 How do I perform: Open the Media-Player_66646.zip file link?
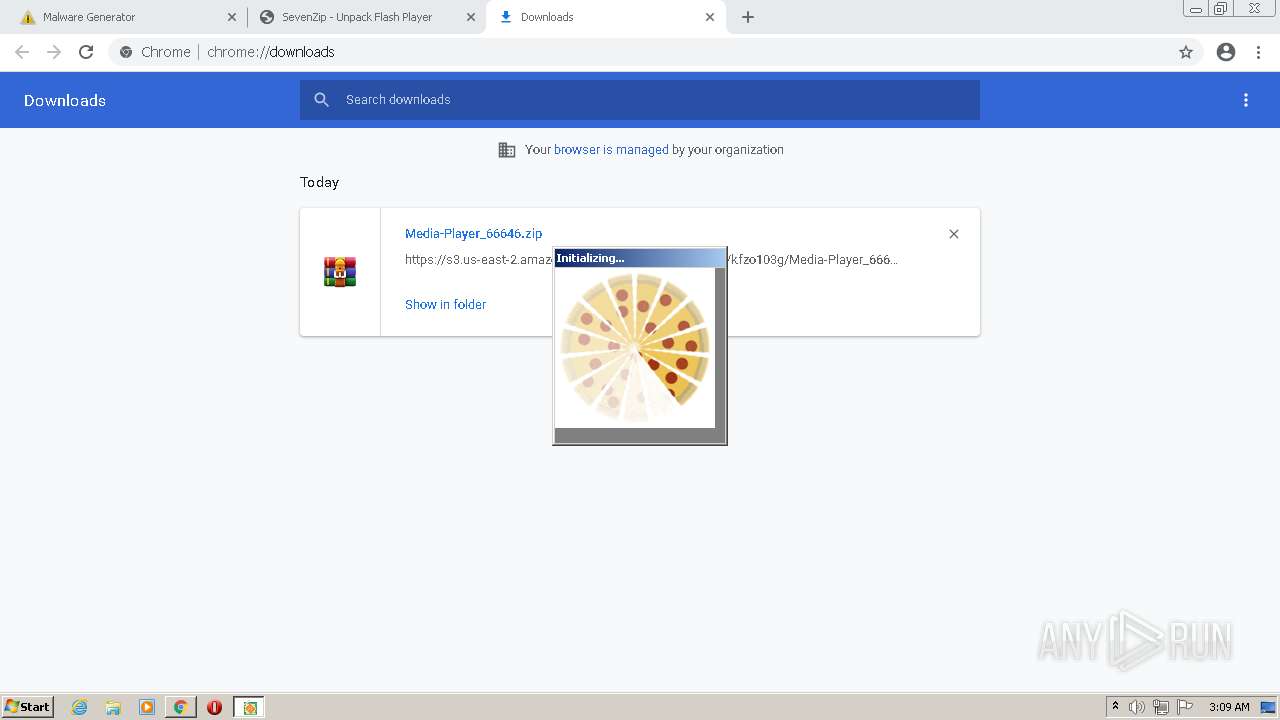[474, 234]
